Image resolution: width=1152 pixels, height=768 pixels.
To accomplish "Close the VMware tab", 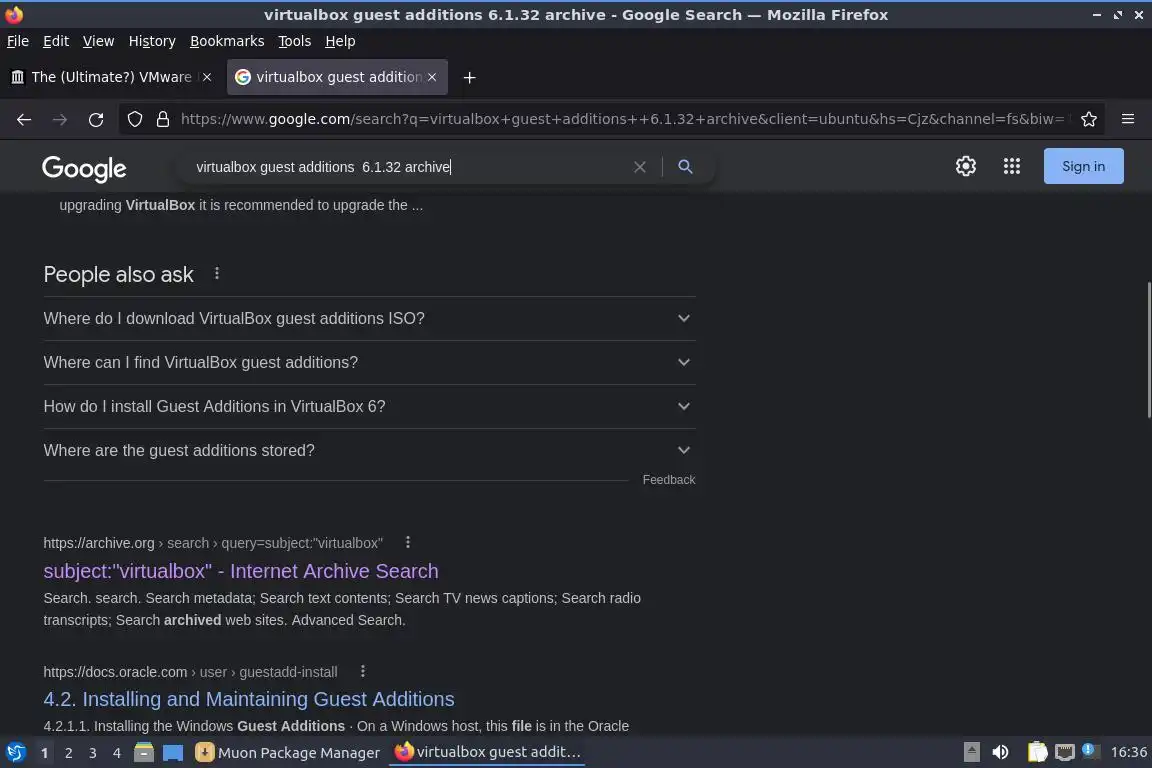I will [207, 77].
